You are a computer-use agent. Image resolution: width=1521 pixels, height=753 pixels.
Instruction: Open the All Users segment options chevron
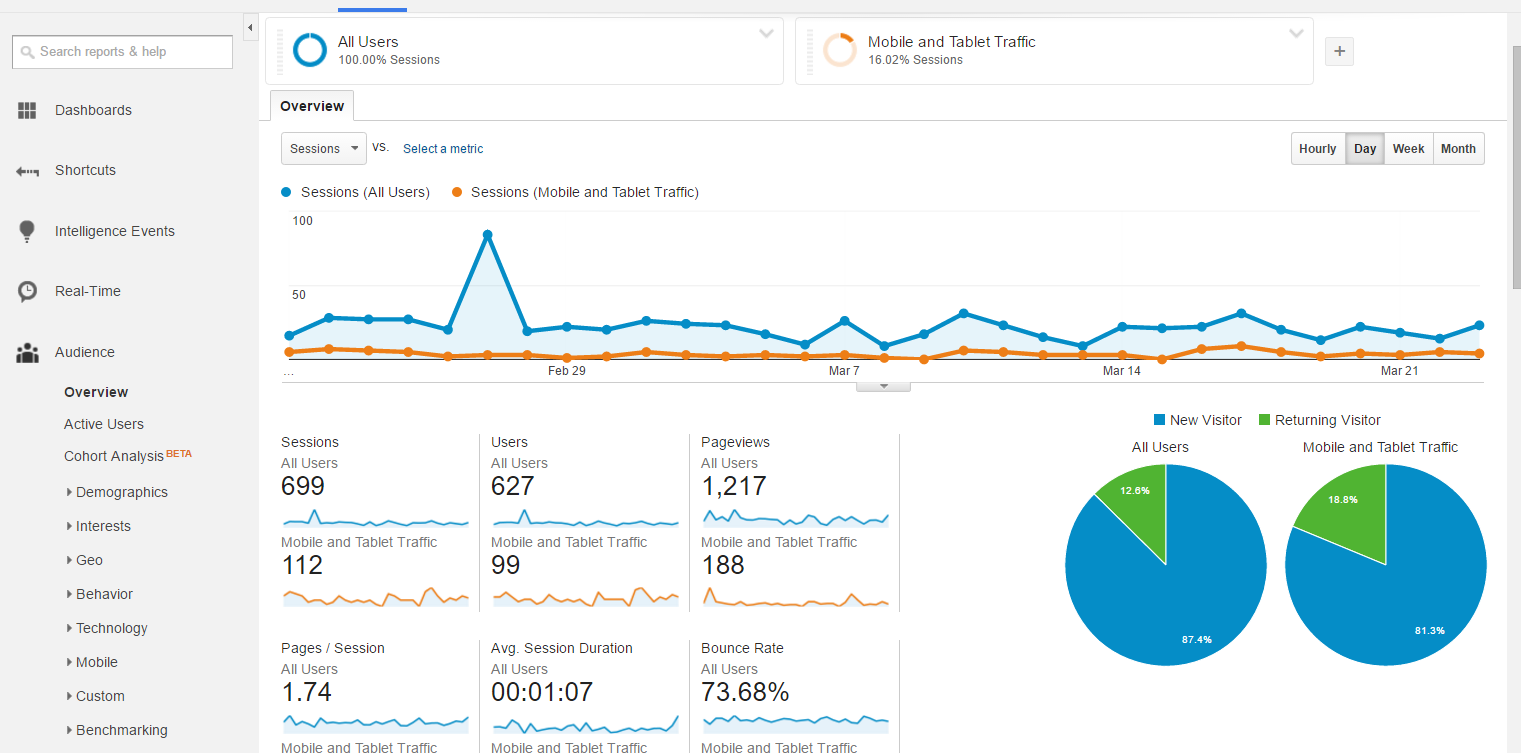pos(766,33)
